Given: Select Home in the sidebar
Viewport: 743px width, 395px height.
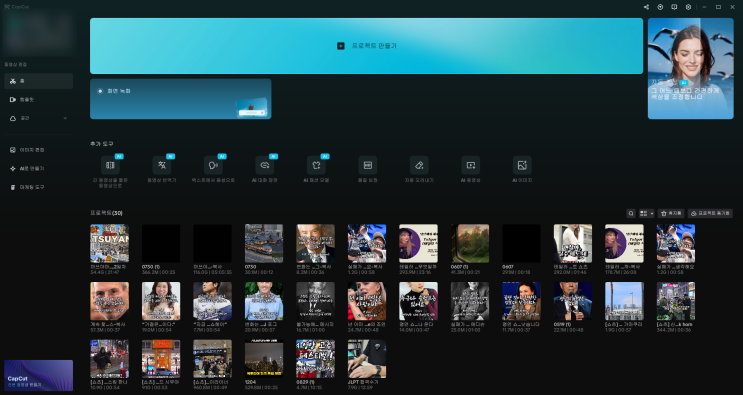Looking at the screenshot, I should coord(38,81).
